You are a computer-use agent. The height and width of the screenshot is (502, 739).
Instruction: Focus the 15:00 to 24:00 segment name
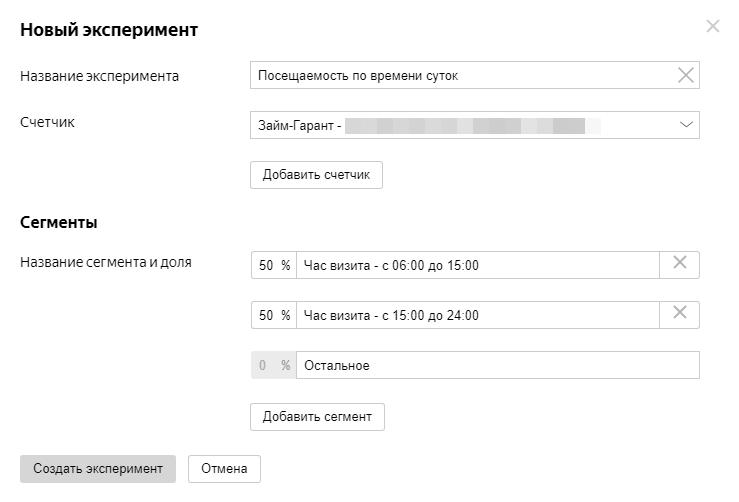pyautogui.click(x=477, y=315)
